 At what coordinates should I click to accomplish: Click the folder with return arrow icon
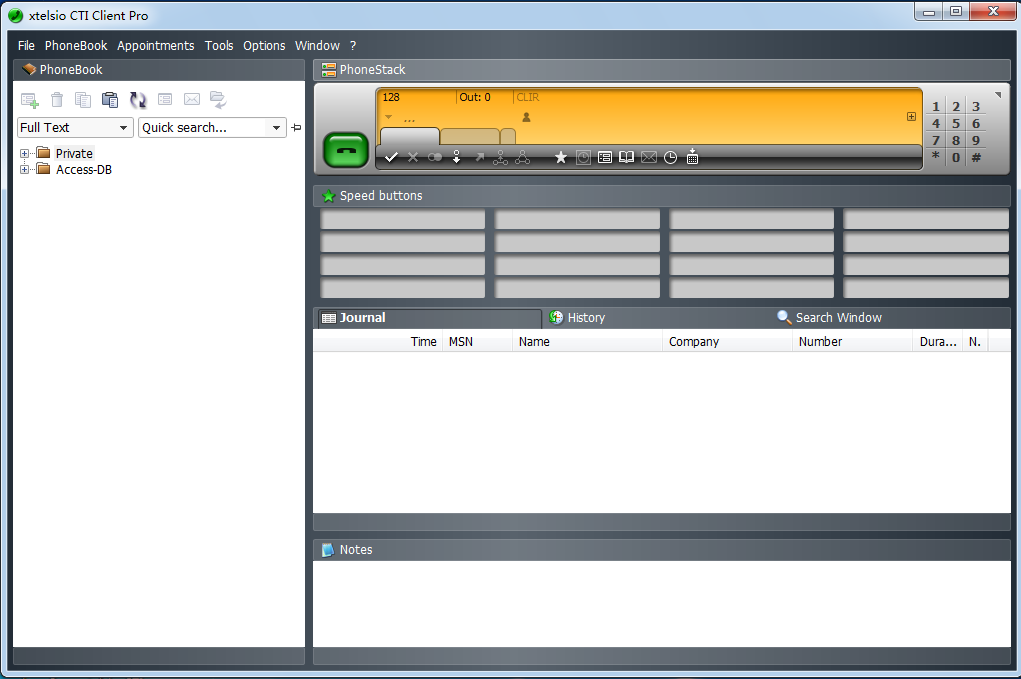(218, 100)
